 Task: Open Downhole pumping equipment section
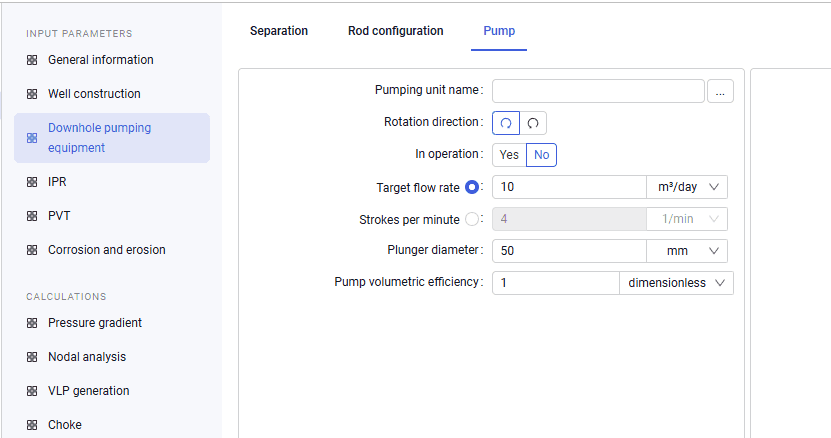click(112, 138)
